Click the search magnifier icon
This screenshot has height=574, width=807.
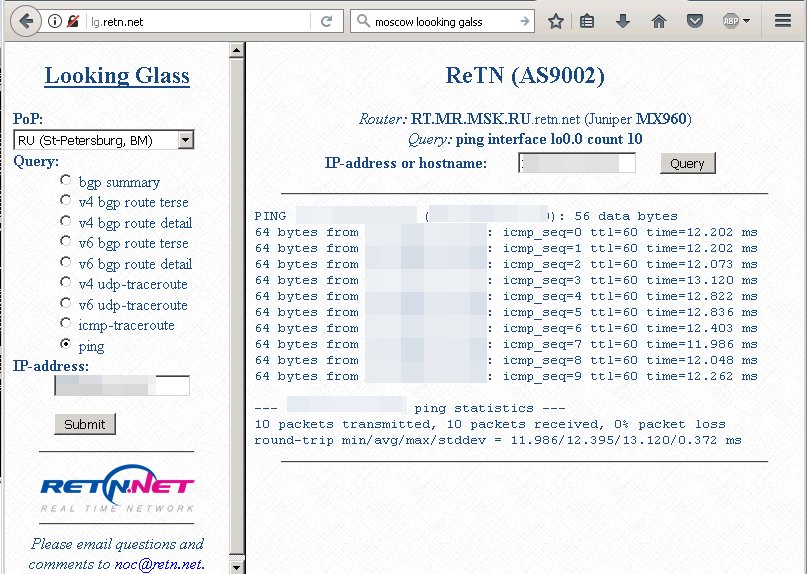pos(363,21)
